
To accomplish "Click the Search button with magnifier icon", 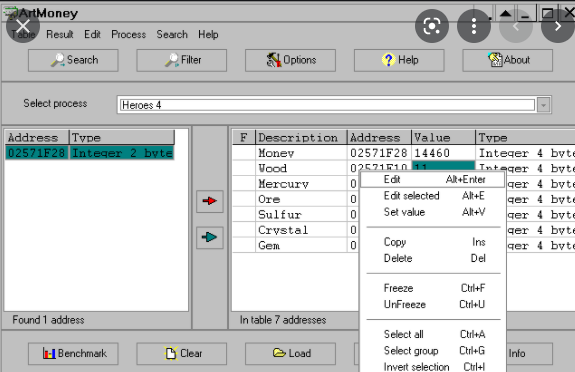I will click(x=73, y=61).
